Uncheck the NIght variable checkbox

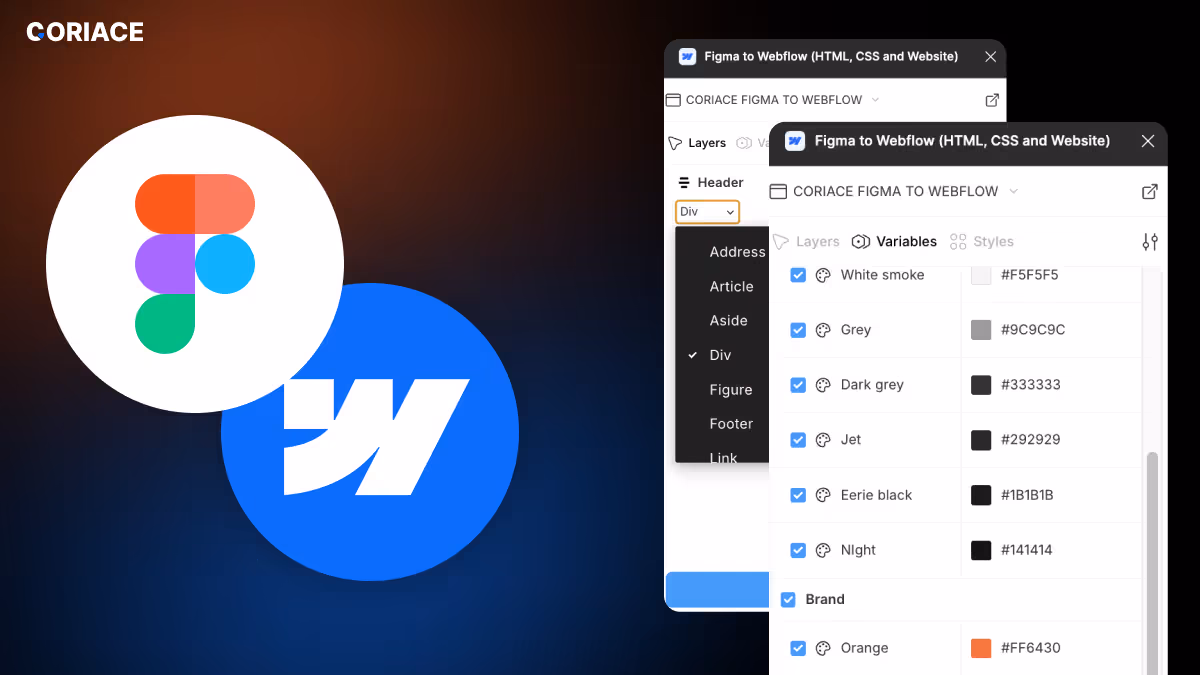798,550
